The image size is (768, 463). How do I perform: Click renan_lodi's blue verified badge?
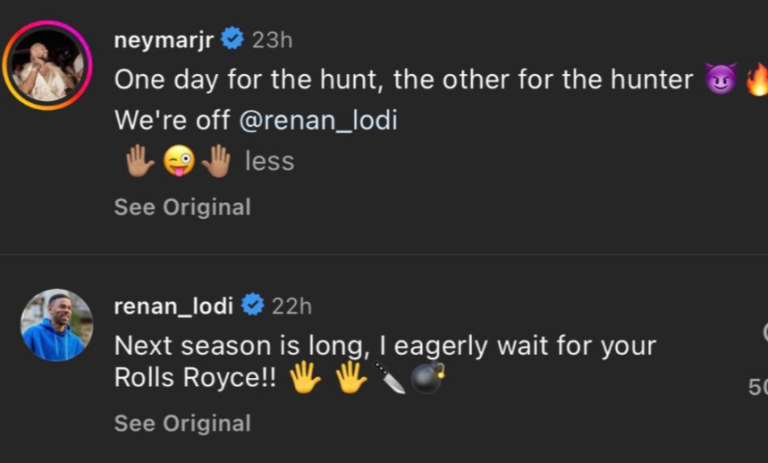click(x=252, y=305)
